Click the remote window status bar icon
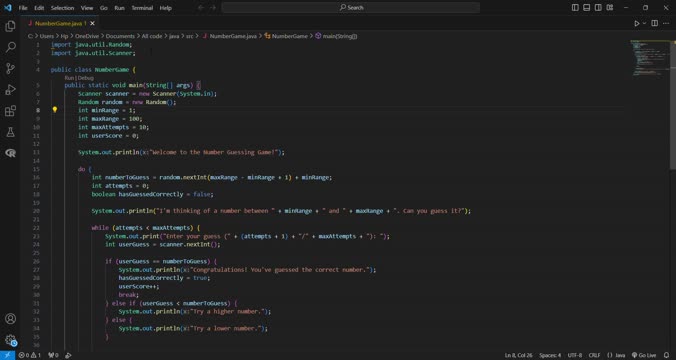 (x=7, y=355)
